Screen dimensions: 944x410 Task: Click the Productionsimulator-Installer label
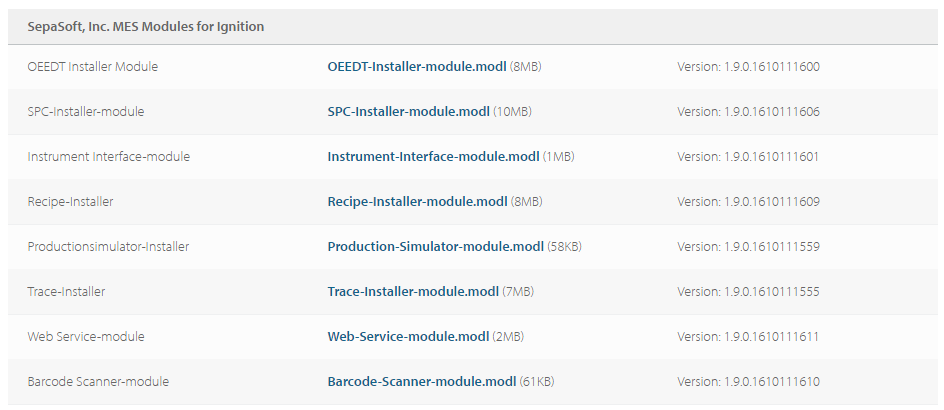tap(108, 246)
